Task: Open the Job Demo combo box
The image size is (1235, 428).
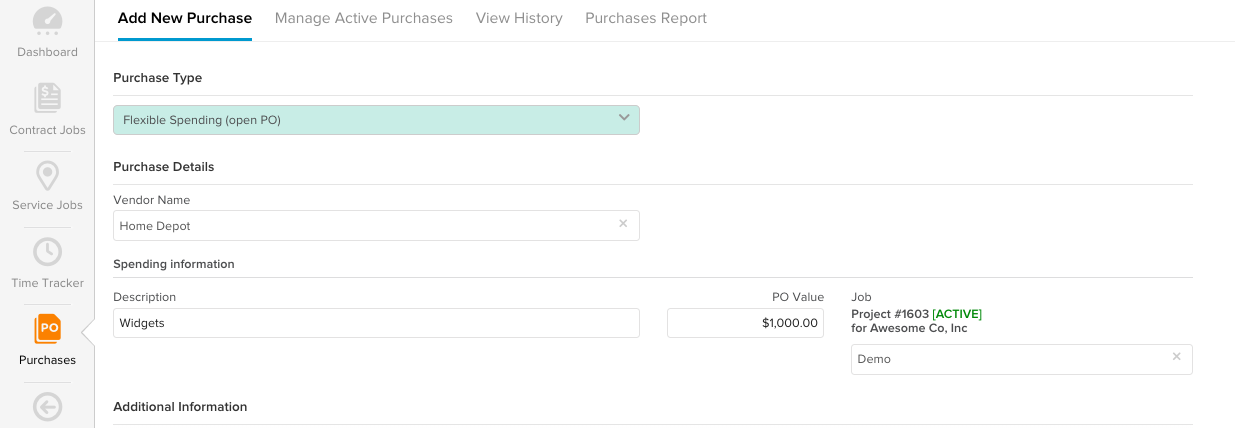Action: coord(1022,359)
